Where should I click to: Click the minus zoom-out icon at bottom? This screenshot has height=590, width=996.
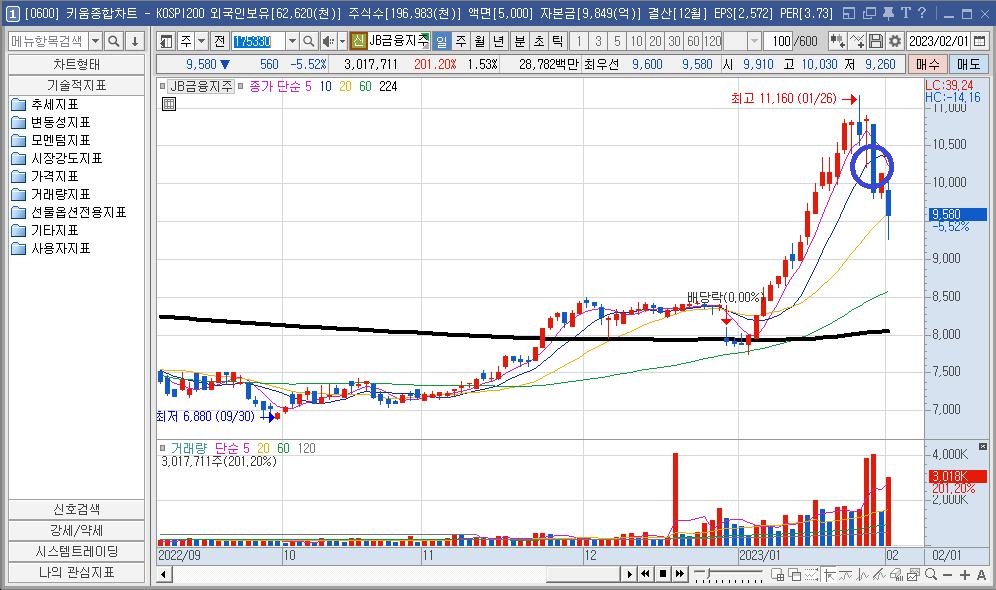pos(948,574)
